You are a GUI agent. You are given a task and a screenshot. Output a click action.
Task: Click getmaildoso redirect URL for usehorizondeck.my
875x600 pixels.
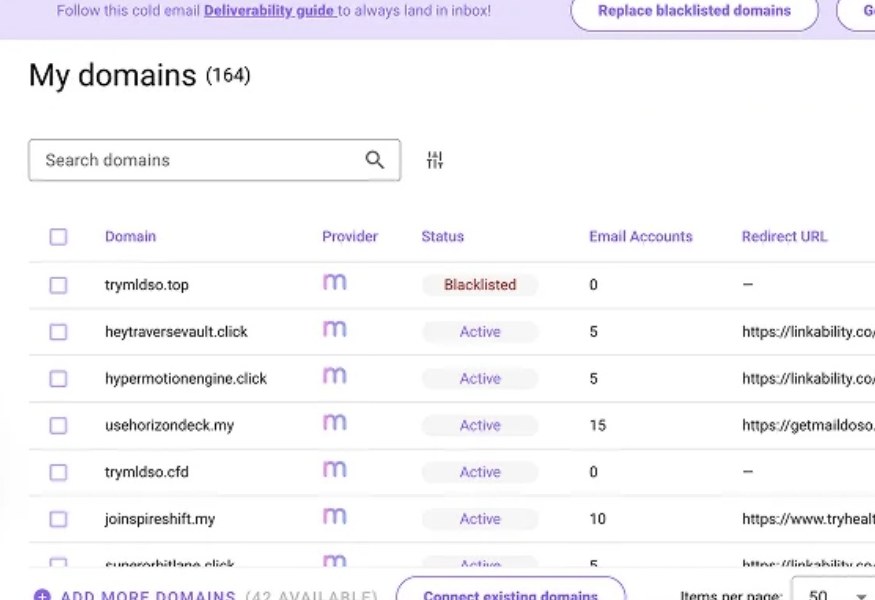808,426
